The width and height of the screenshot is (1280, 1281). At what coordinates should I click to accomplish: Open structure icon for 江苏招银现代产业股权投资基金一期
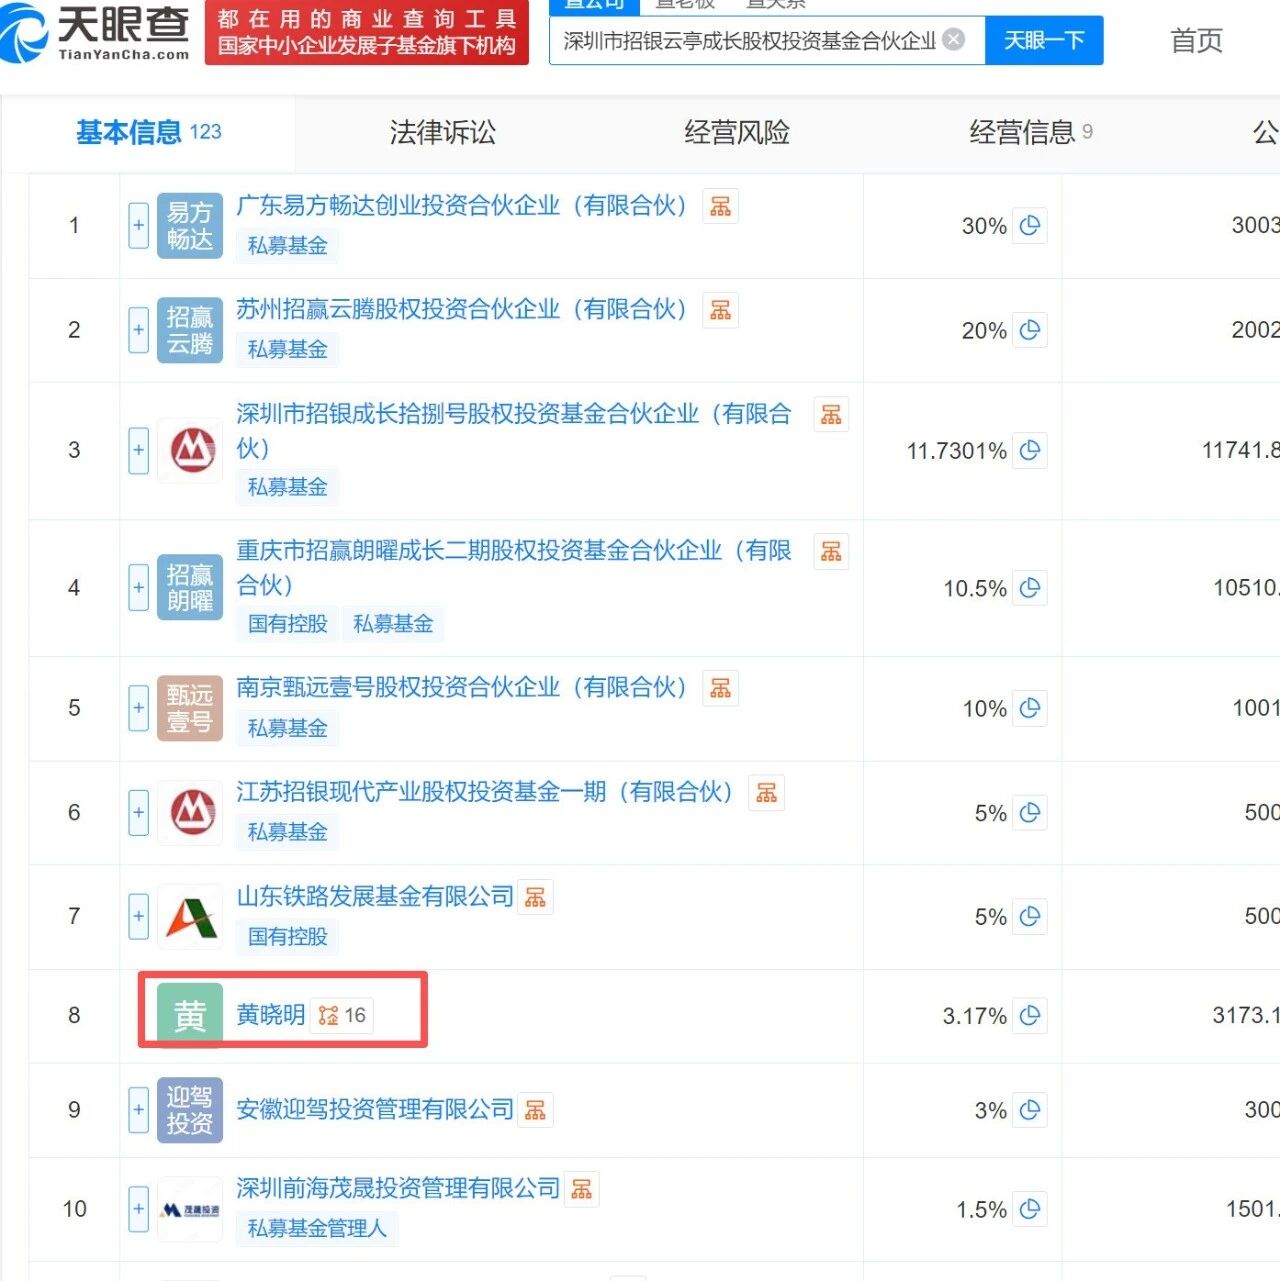pos(767,793)
